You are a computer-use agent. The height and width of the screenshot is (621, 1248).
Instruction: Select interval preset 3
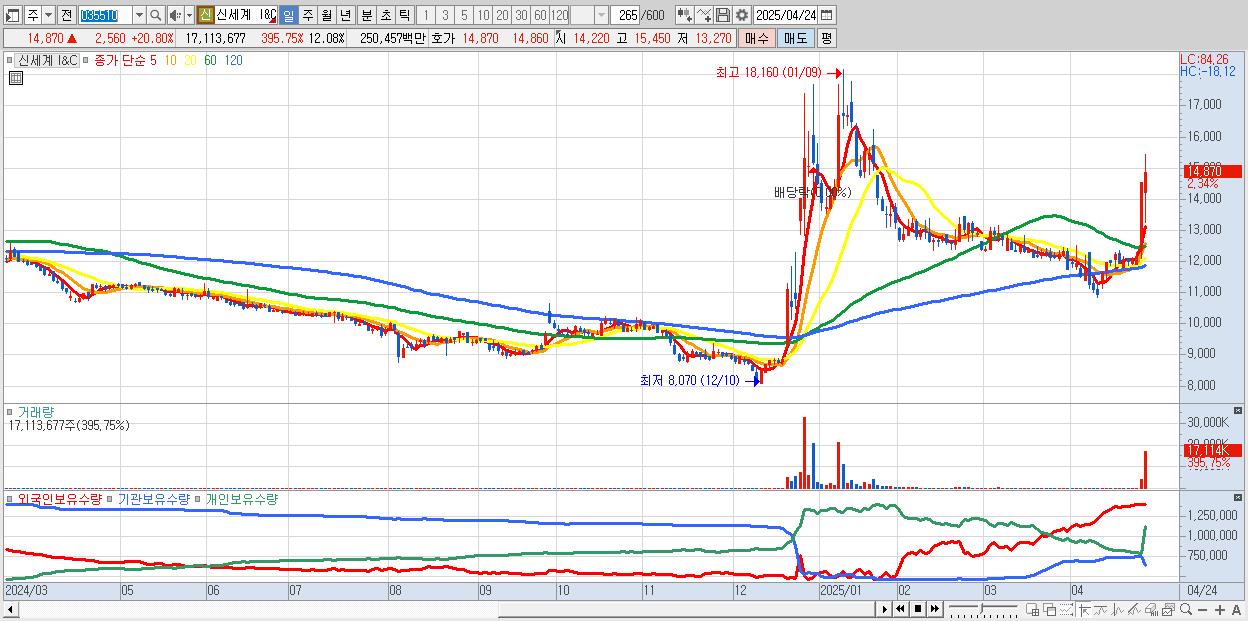coord(445,15)
